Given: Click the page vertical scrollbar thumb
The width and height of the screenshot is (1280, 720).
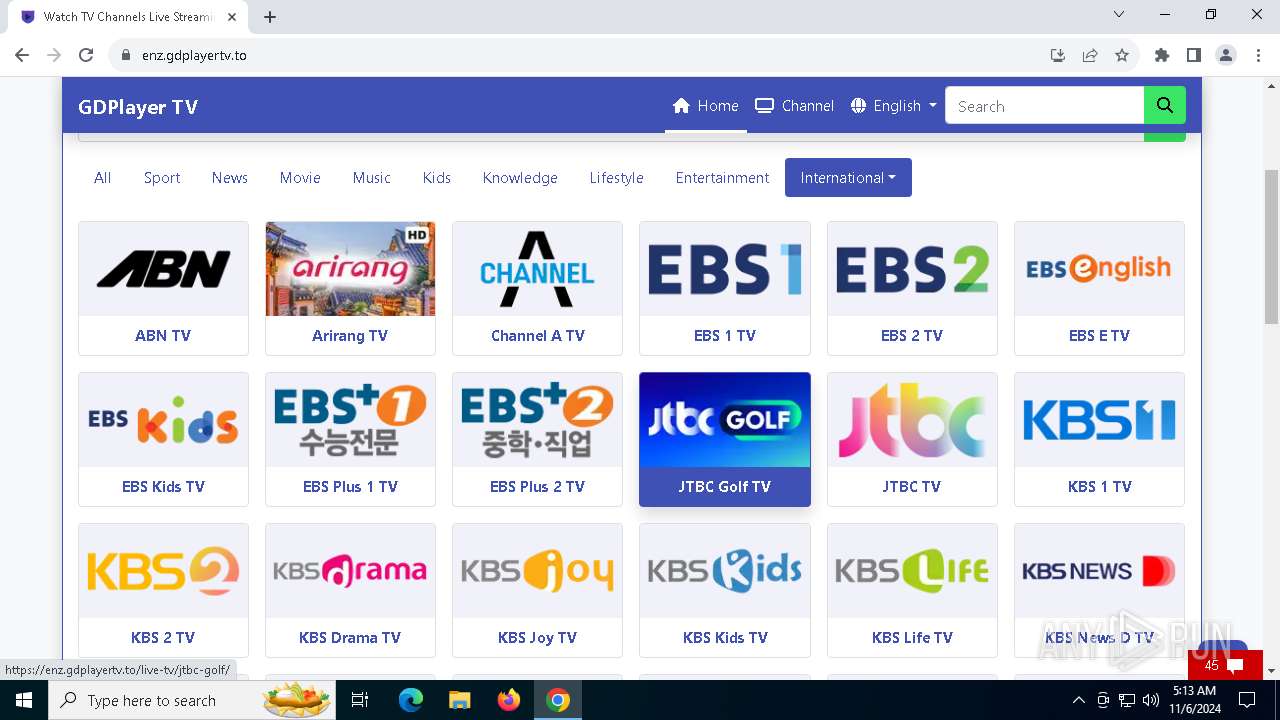Looking at the screenshot, I should (x=1272, y=247).
